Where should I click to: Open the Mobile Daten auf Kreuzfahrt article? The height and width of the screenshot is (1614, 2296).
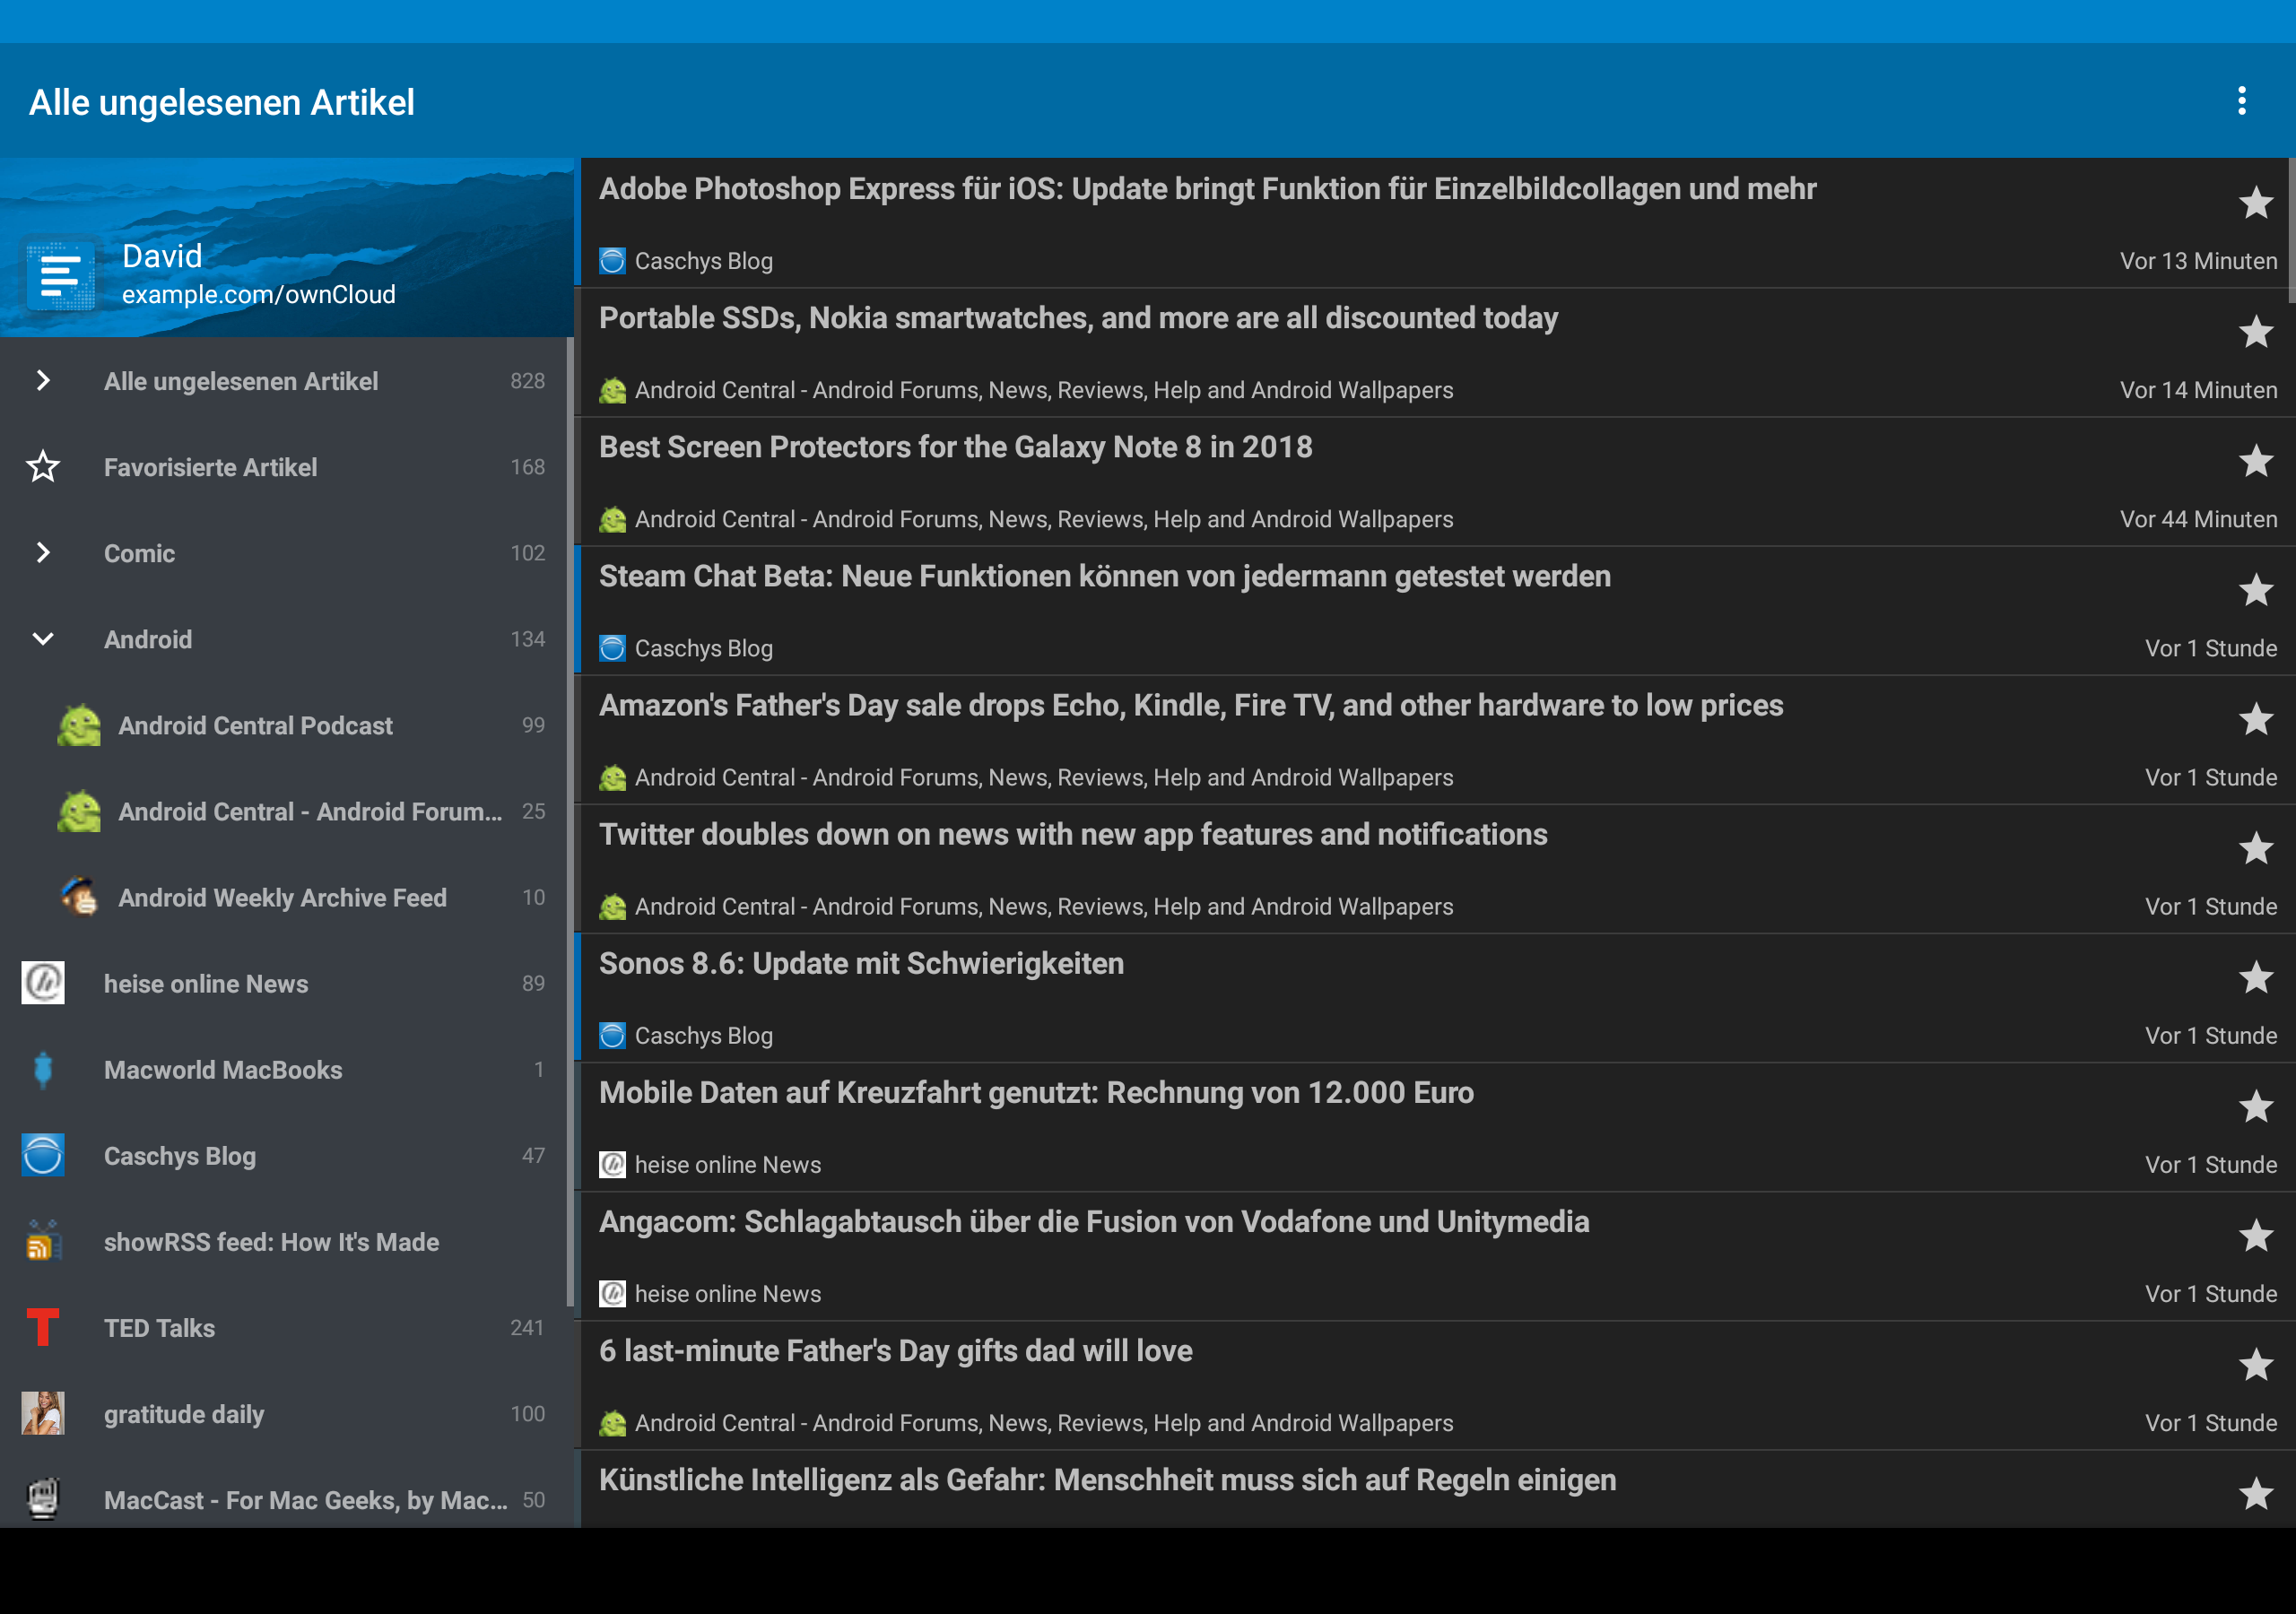[1035, 1092]
